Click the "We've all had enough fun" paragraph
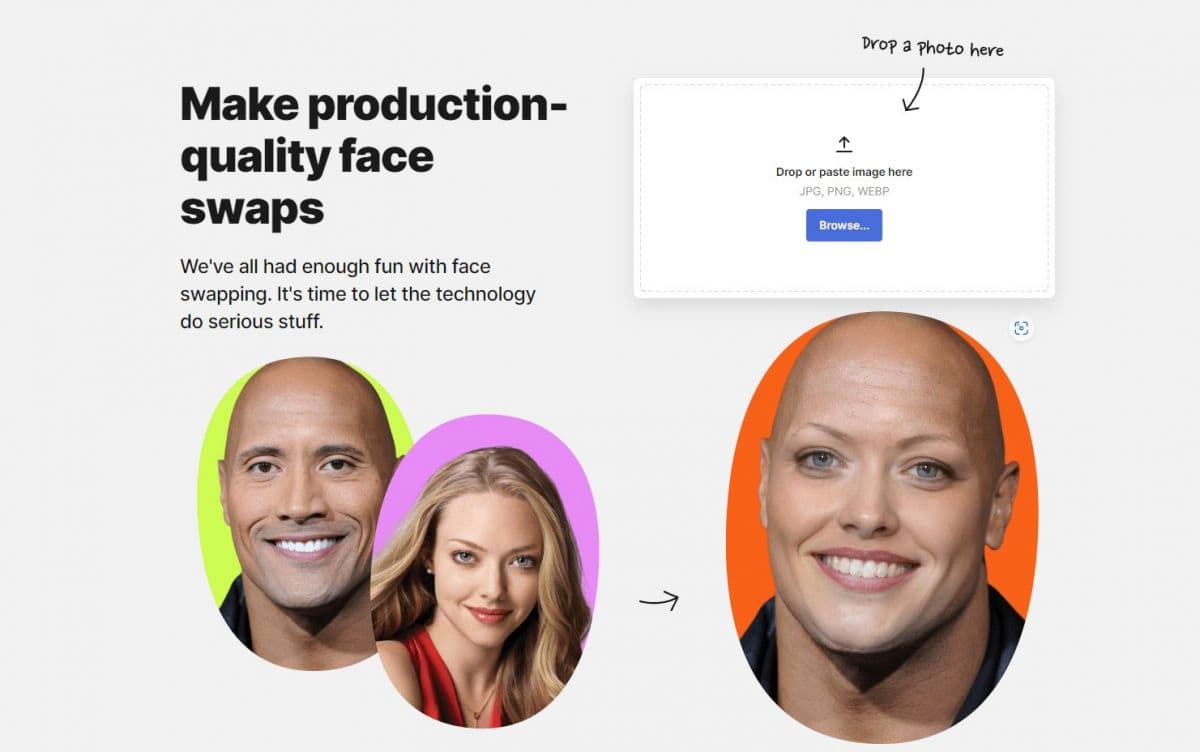The width and height of the screenshot is (1200, 752). coord(358,294)
